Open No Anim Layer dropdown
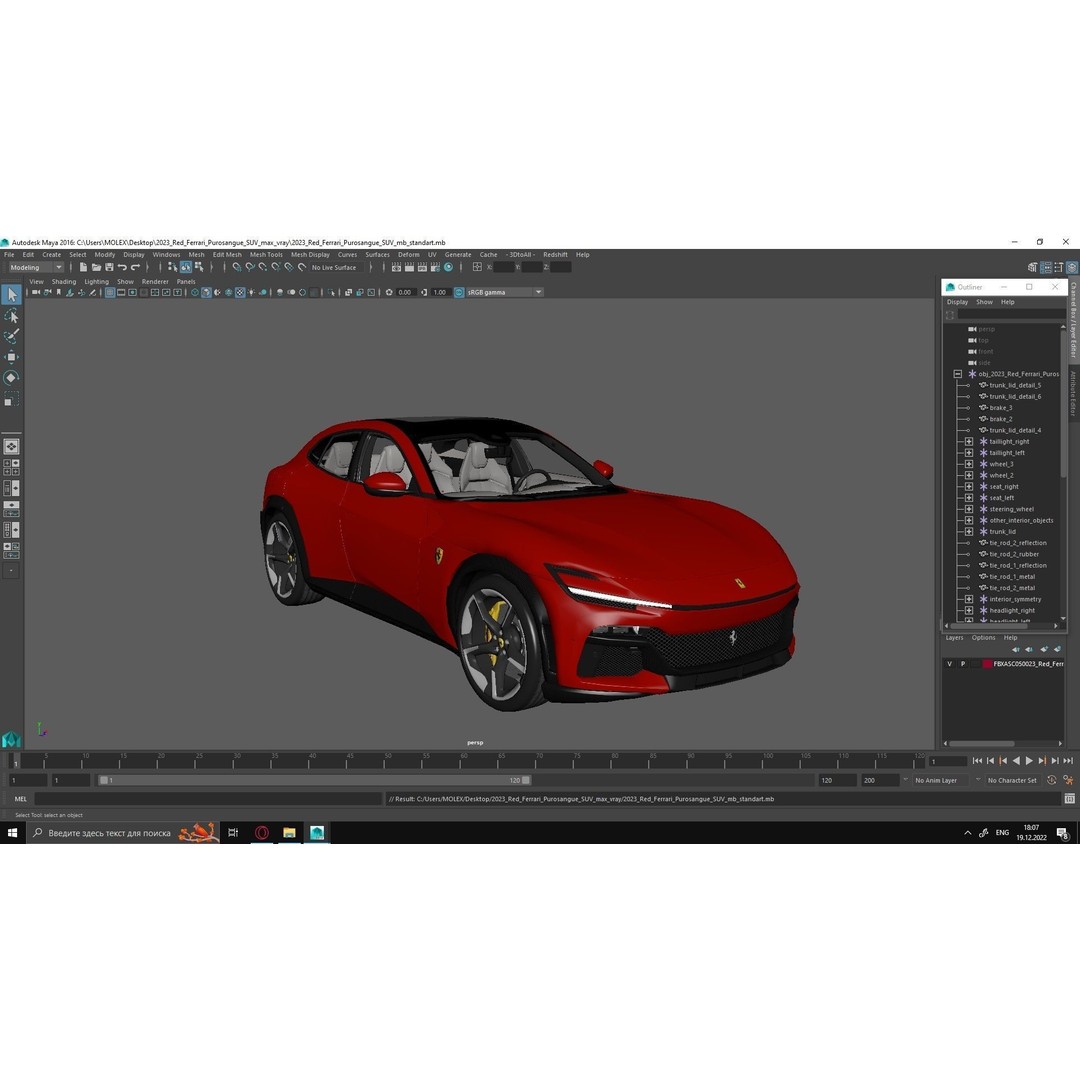The height and width of the screenshot is (1080, 1080). point(941,780)
